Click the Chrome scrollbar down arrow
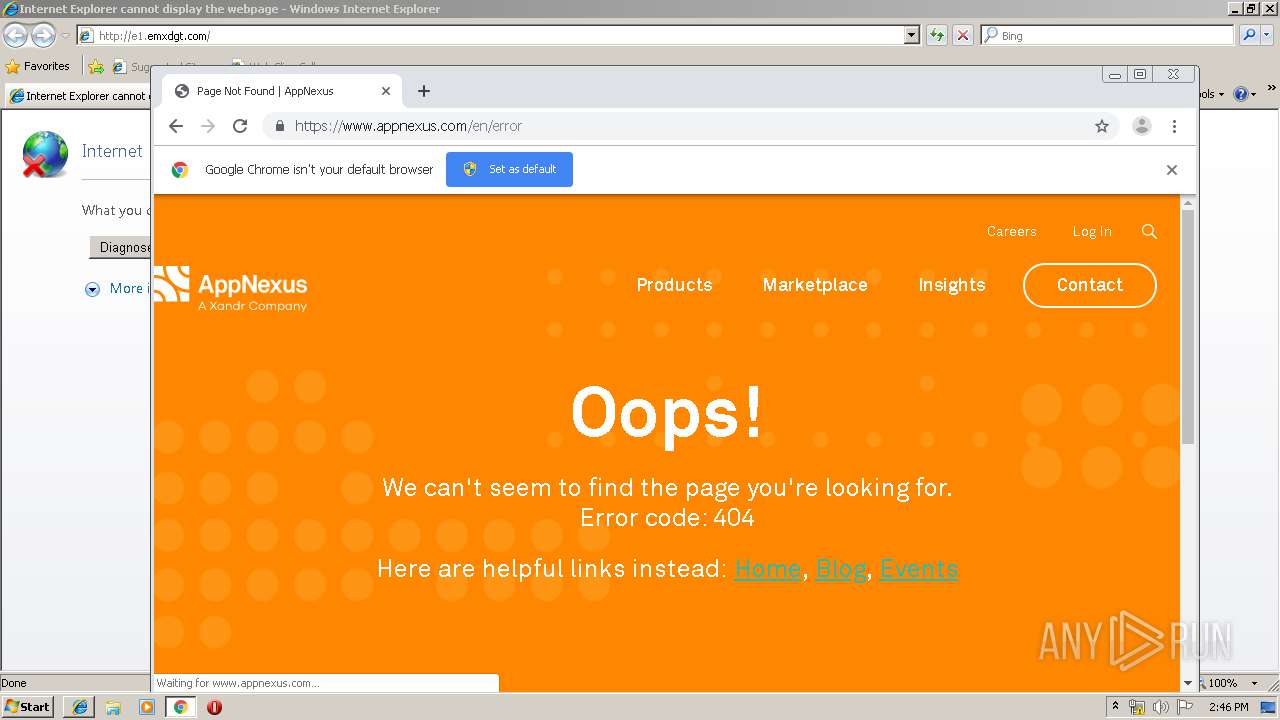This screenshot has width=1280, height=720. [x=1188, y=683]
